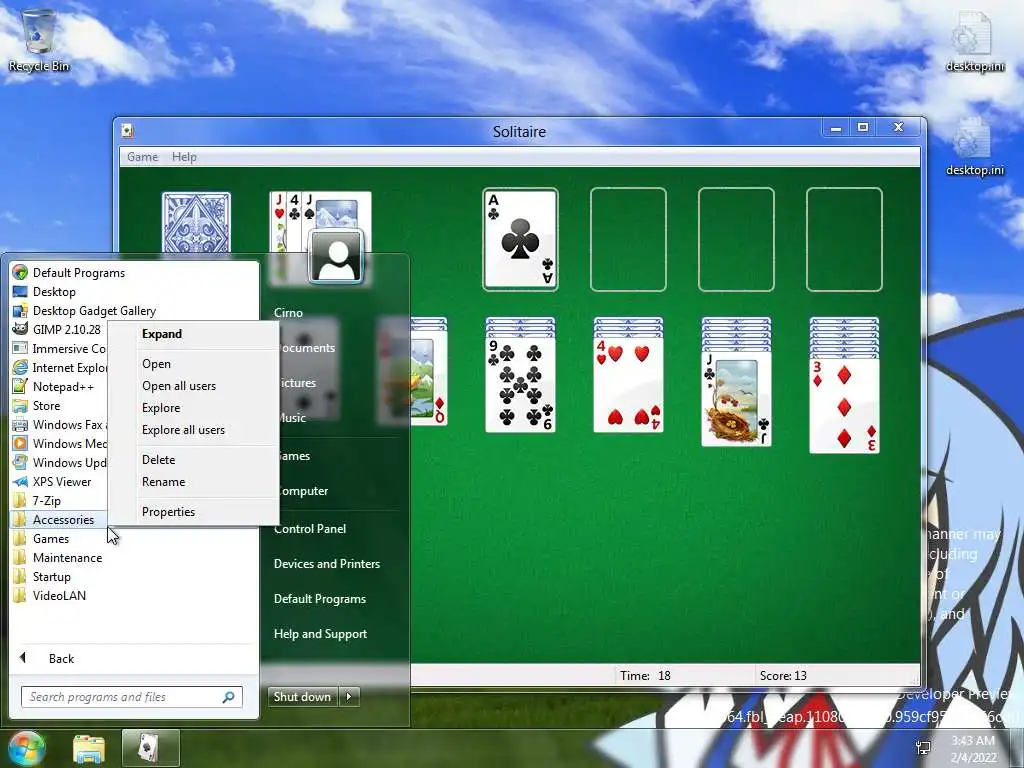
Task: Click the GIMP 2.10.28 mascot icon
Action: click(x=20, y=329)
